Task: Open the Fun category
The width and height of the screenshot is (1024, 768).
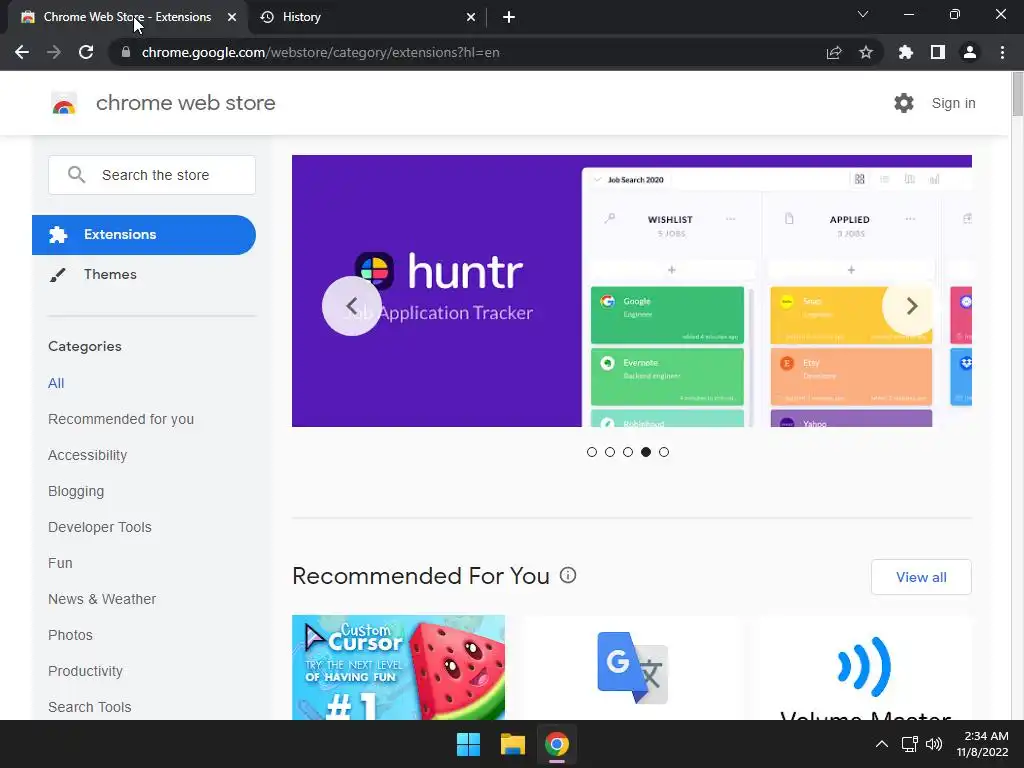Action: (x=60, y=563)
